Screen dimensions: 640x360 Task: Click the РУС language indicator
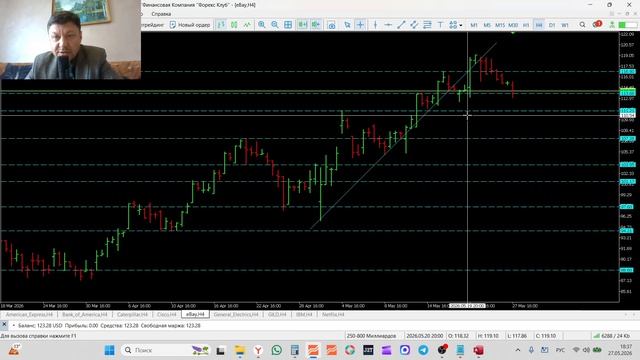(x=560, y=350)
